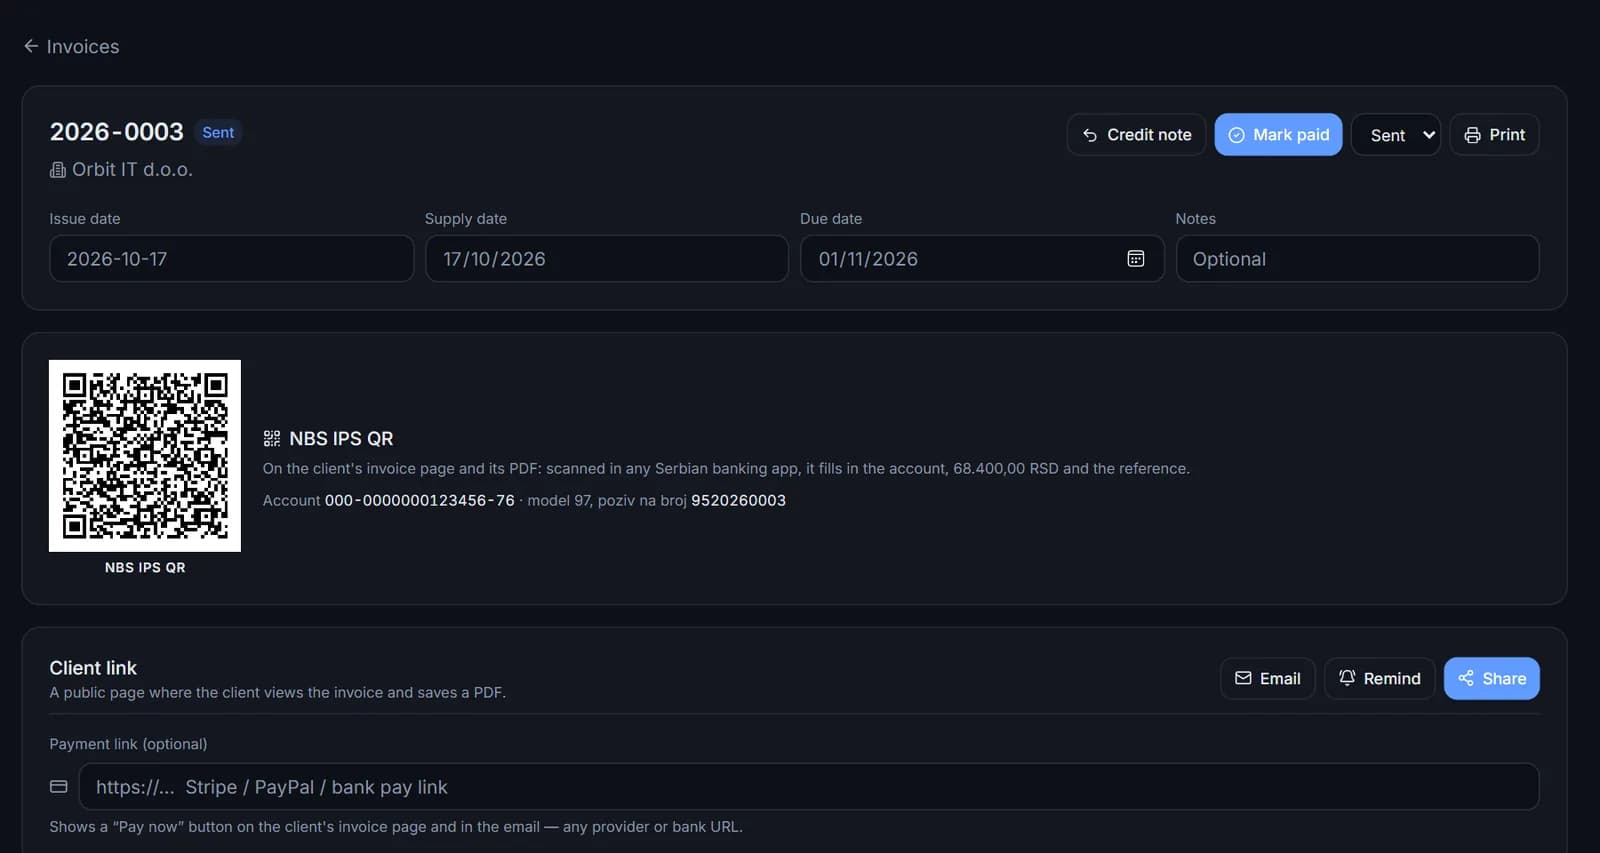
Task: Click the card icon beside payment link field
Action: click(x=59, y=787)
